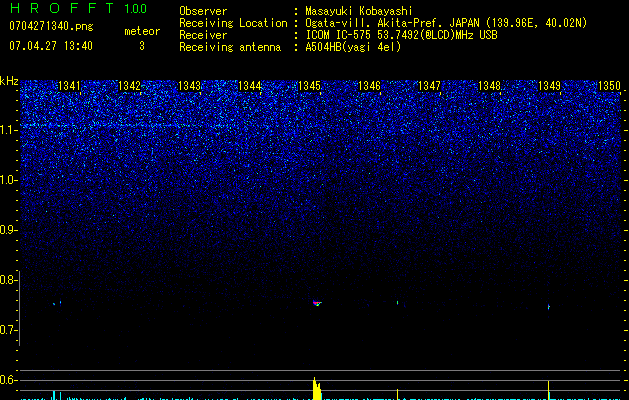The width and height of the screenshot is (629, 400).
Task: Click the kHz axis unit label
Action: pyautogui.click(x=9, y=81)
